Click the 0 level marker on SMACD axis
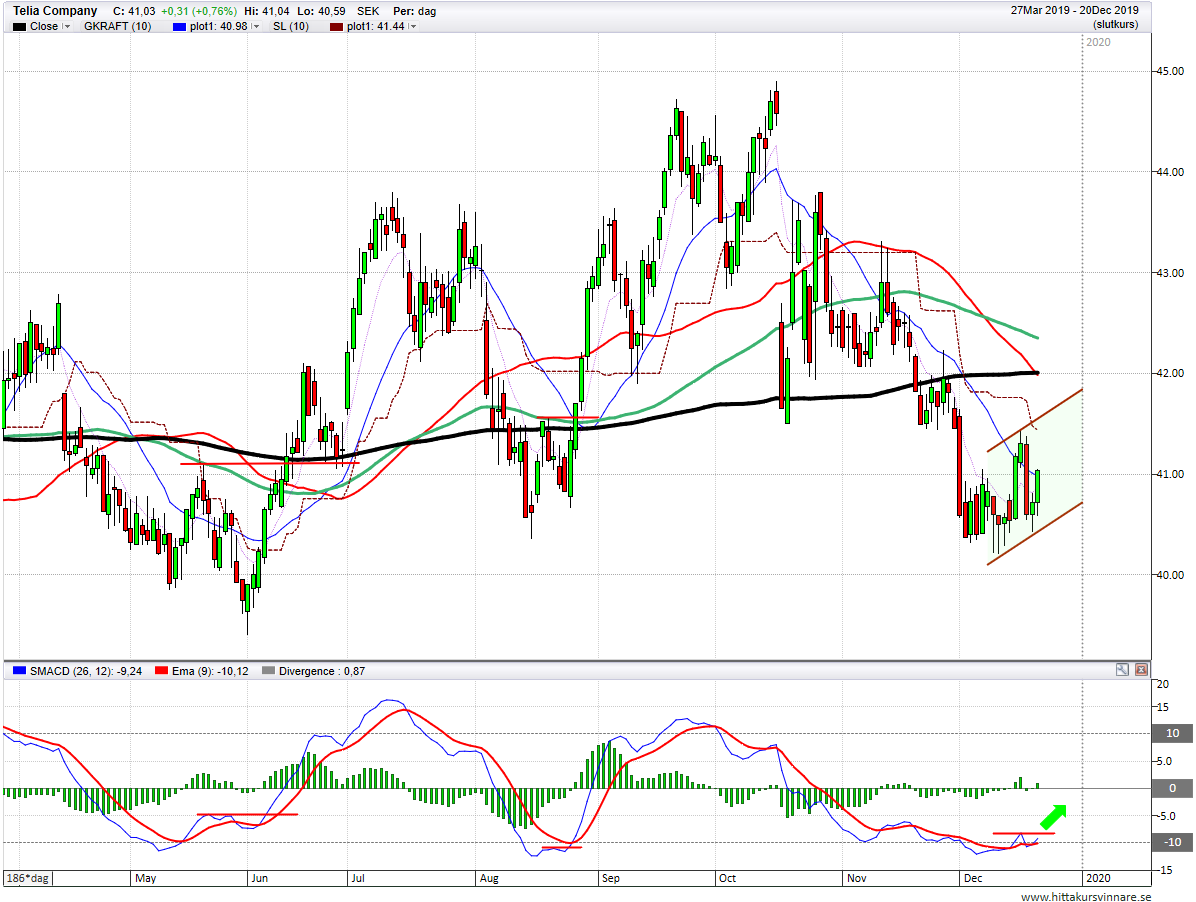1196x902 pixels. [x=1173, y=788]
